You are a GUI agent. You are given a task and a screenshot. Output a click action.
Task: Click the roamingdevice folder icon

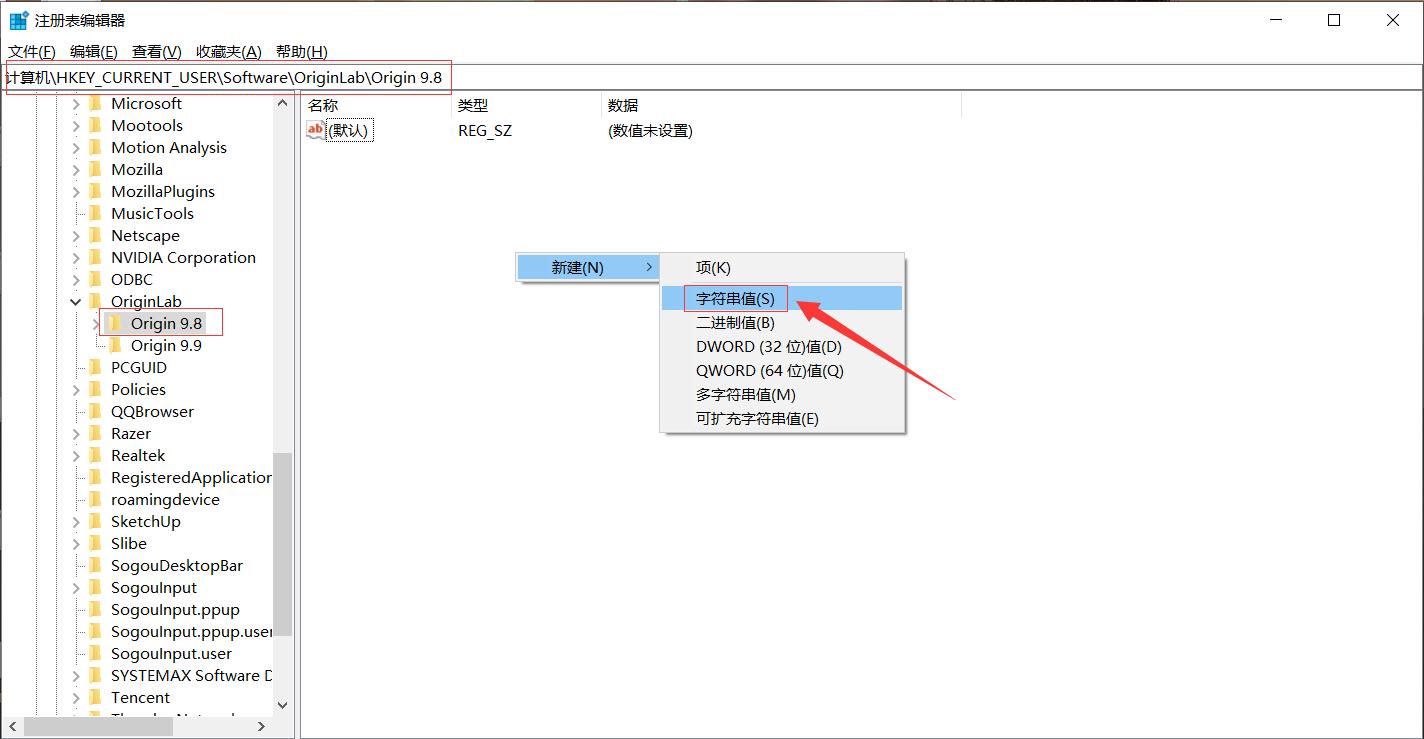click(x=96, y=500)
